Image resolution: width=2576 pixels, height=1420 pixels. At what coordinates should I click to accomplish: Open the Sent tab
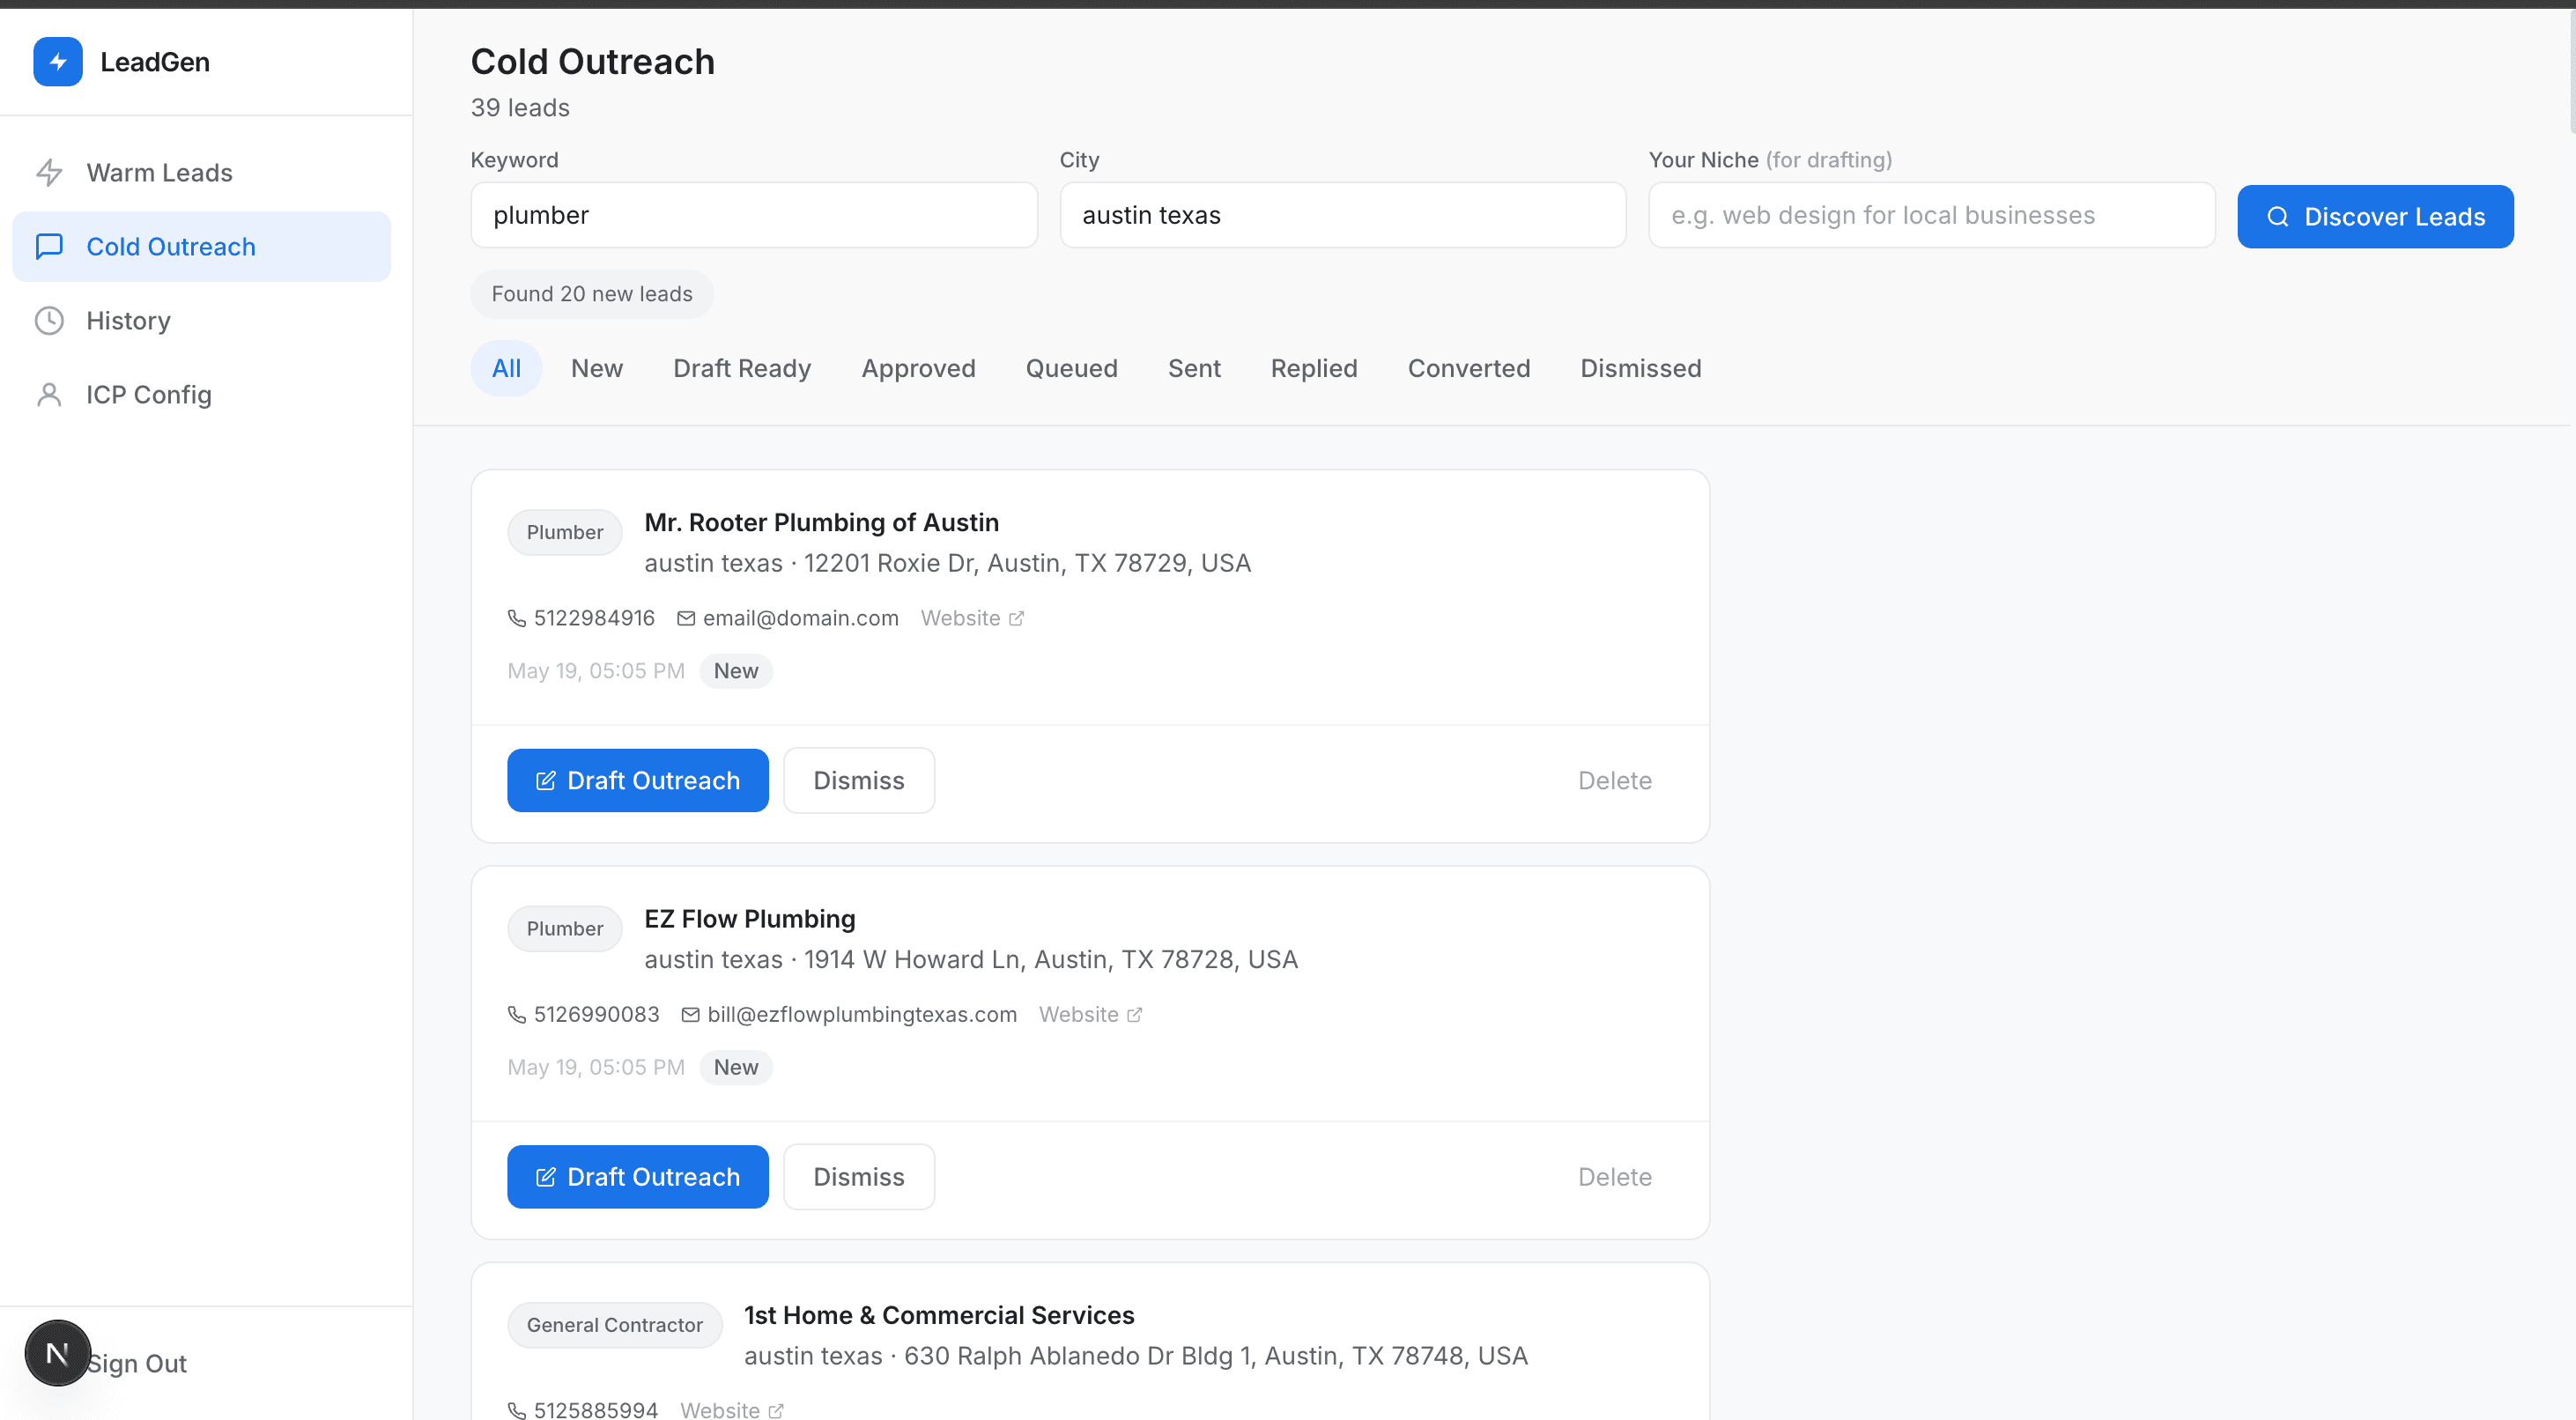tap(1194, 368)
